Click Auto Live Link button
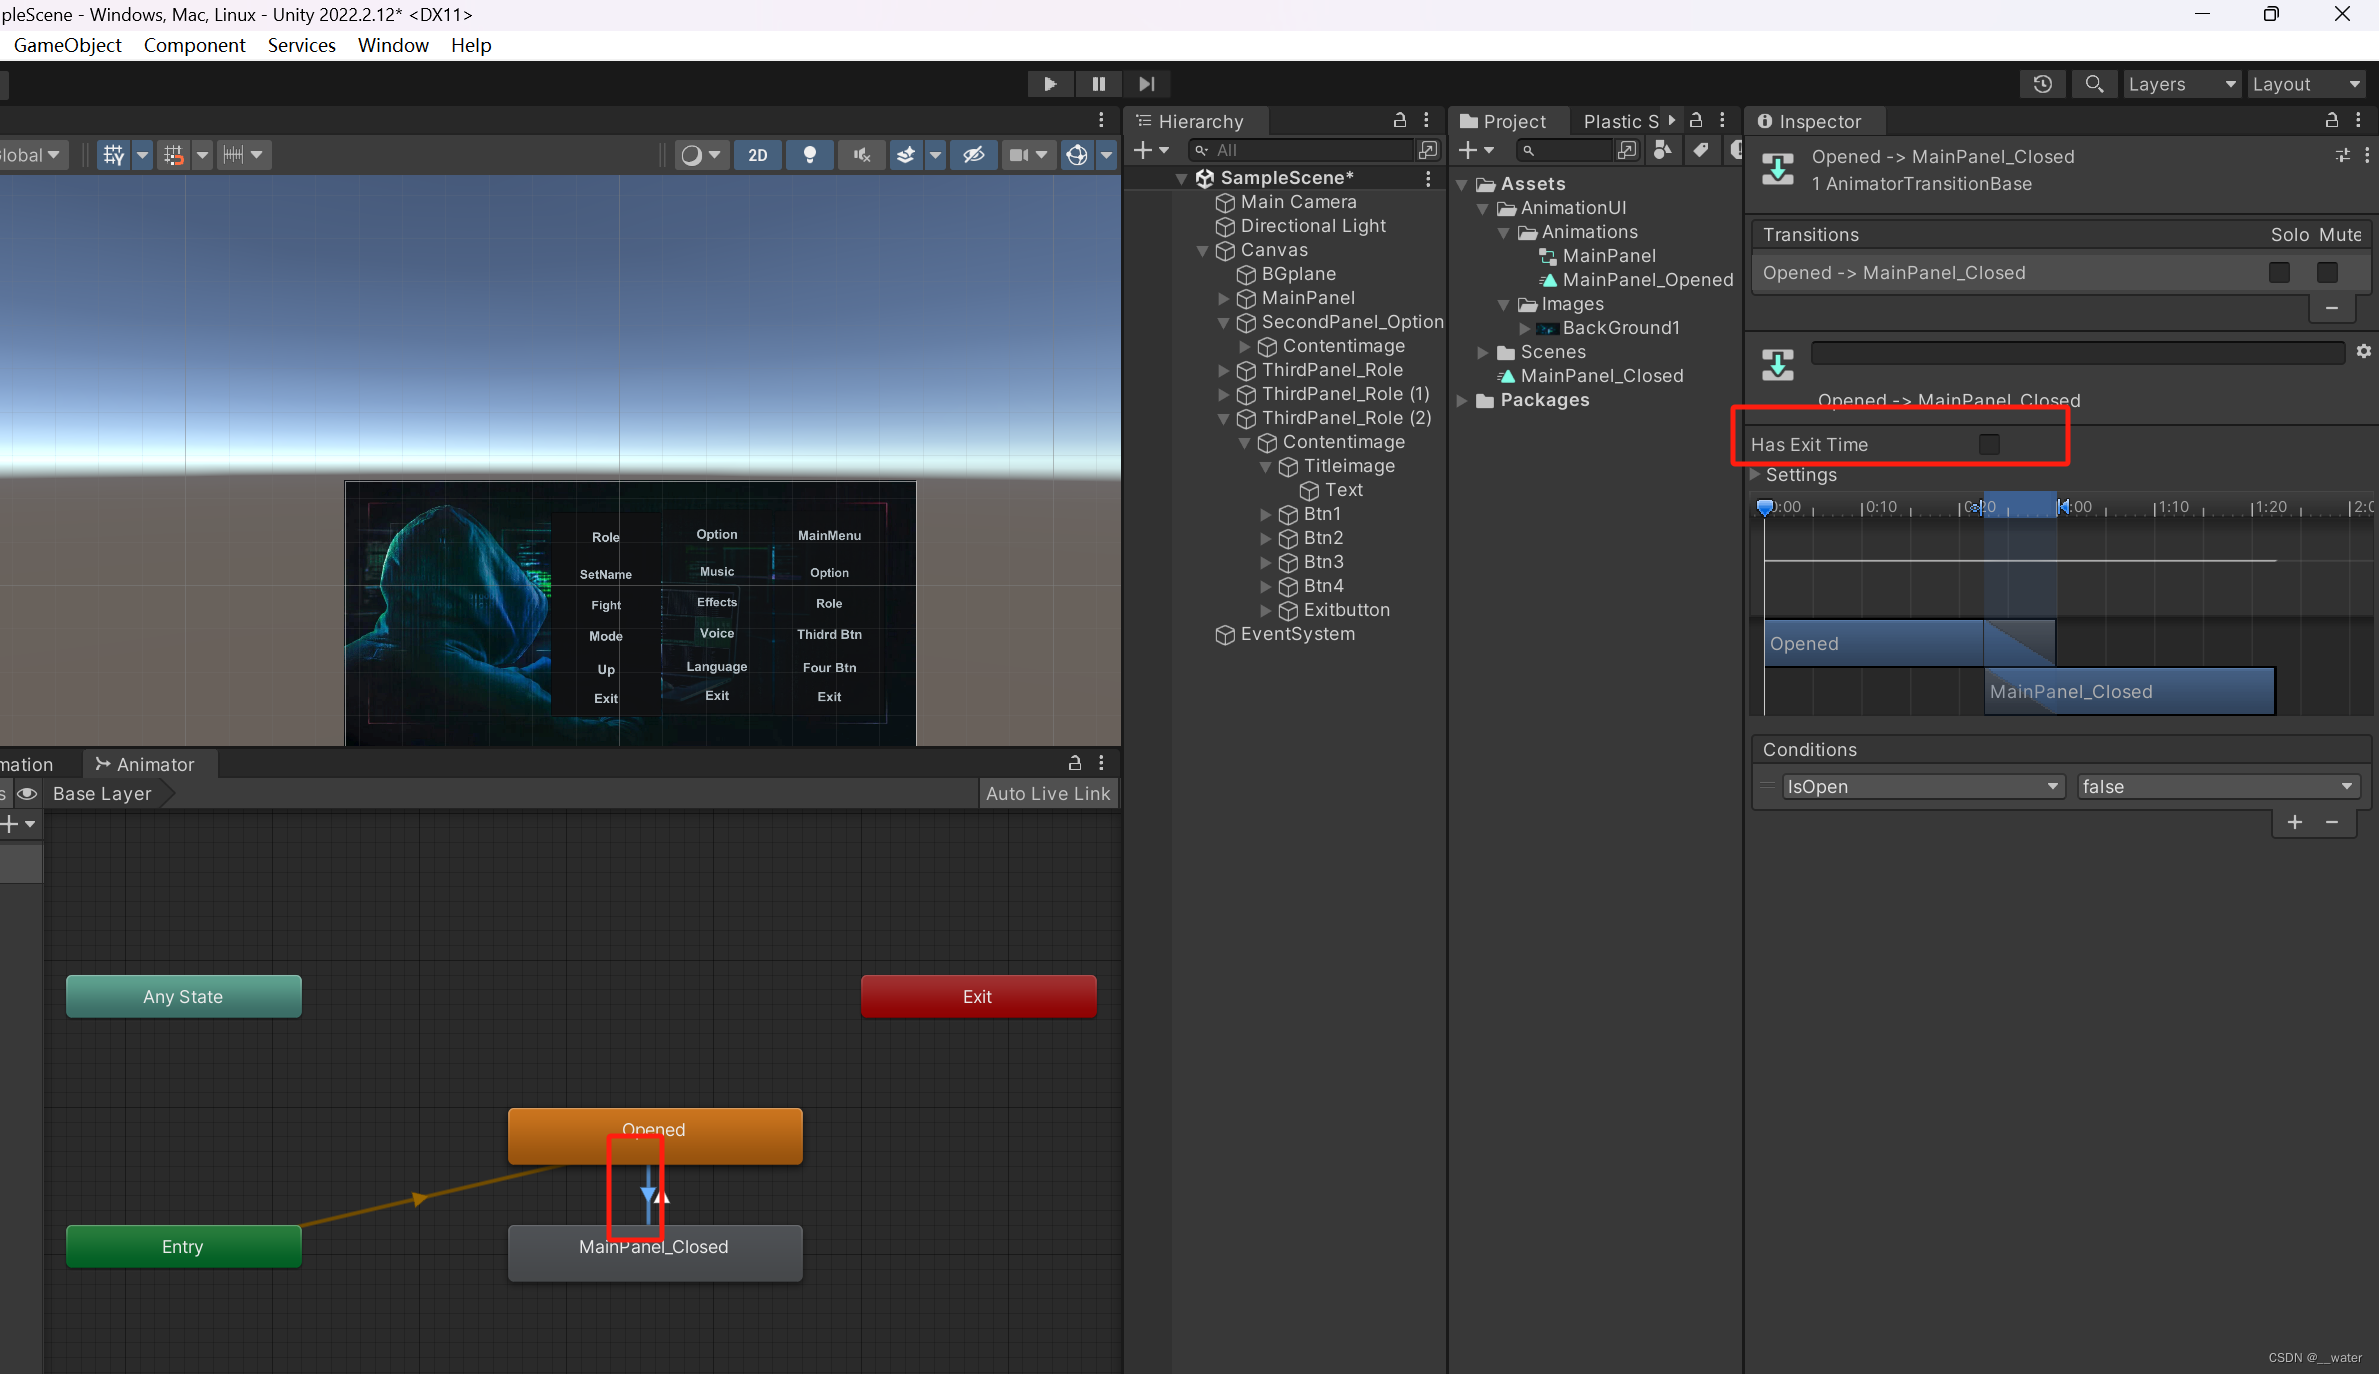This screenshot has height=1374, width=2379. [x=1047, y=794]
